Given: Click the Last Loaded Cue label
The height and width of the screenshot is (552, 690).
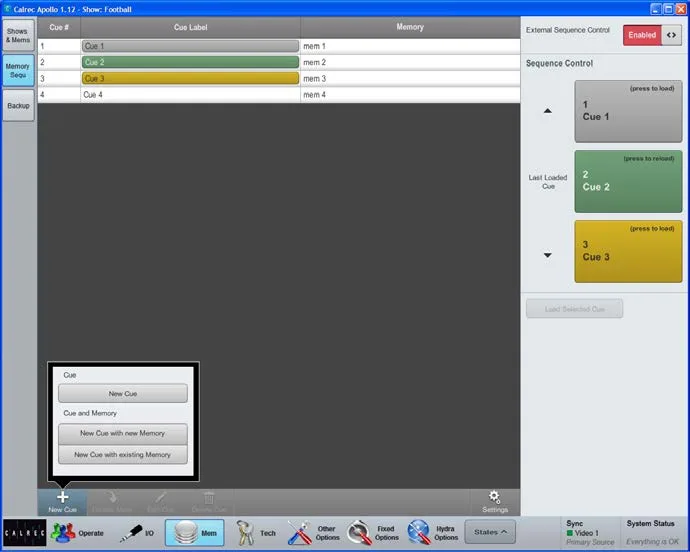Looking at the screenshot, I should point(548,182).
